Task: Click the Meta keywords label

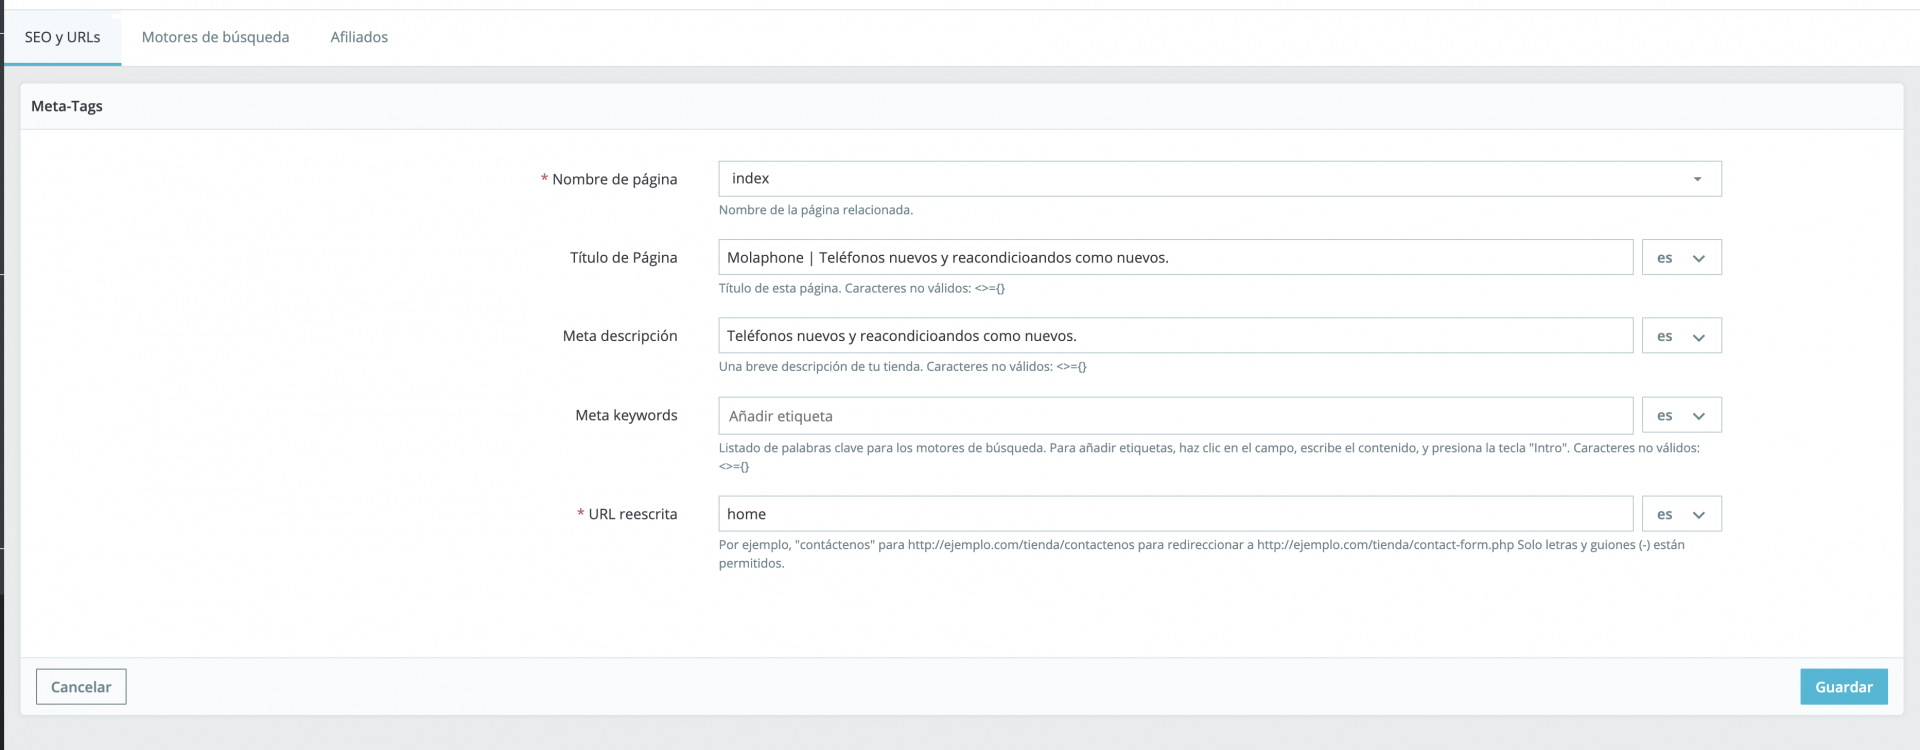Action: (626, 415)
